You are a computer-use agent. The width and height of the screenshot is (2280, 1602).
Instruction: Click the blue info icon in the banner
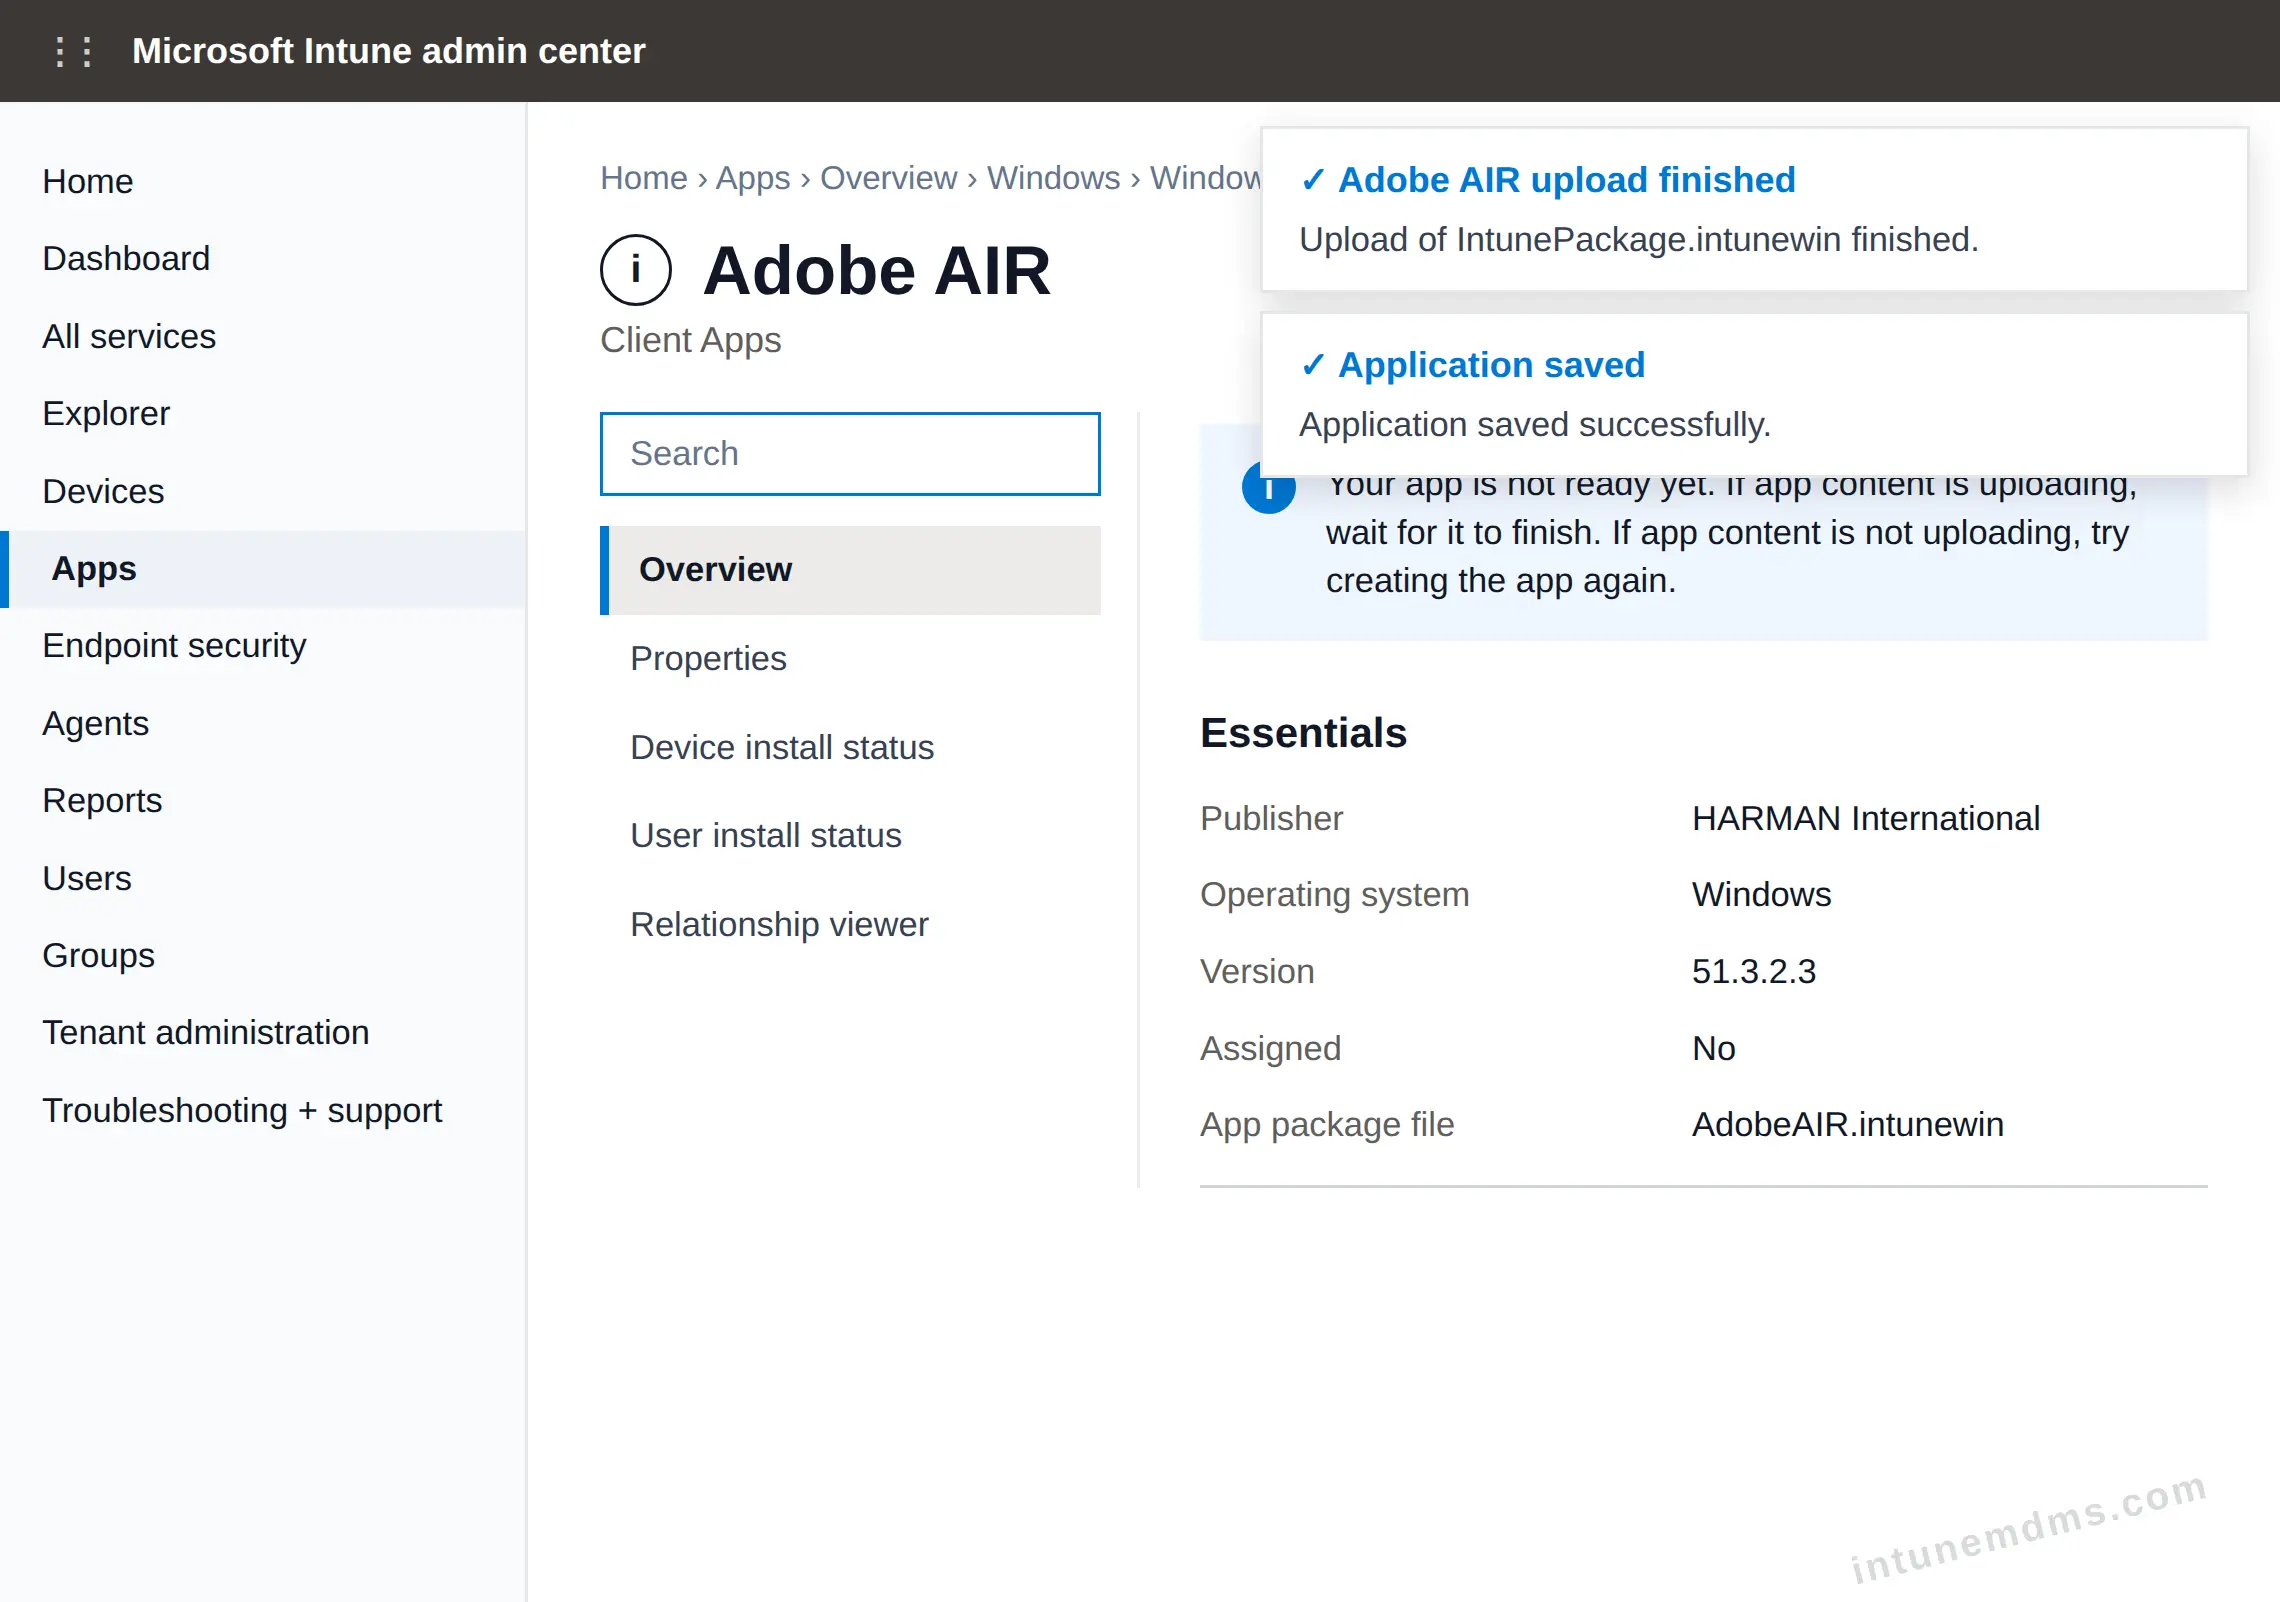click(x=1268, y=490)
